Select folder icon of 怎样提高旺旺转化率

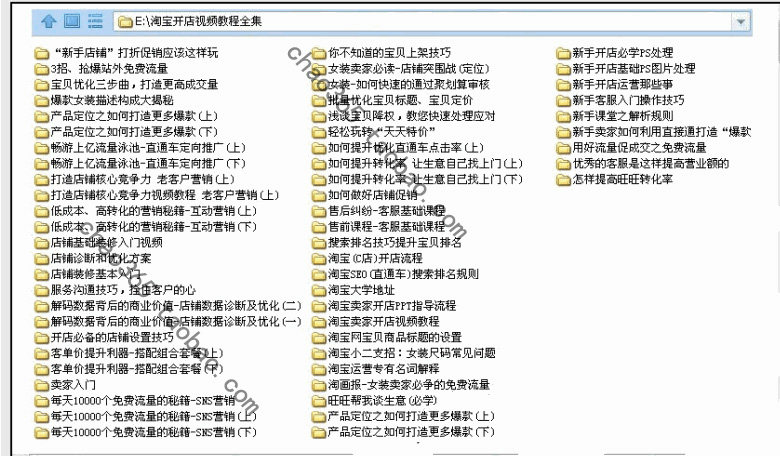coord(563,180)
